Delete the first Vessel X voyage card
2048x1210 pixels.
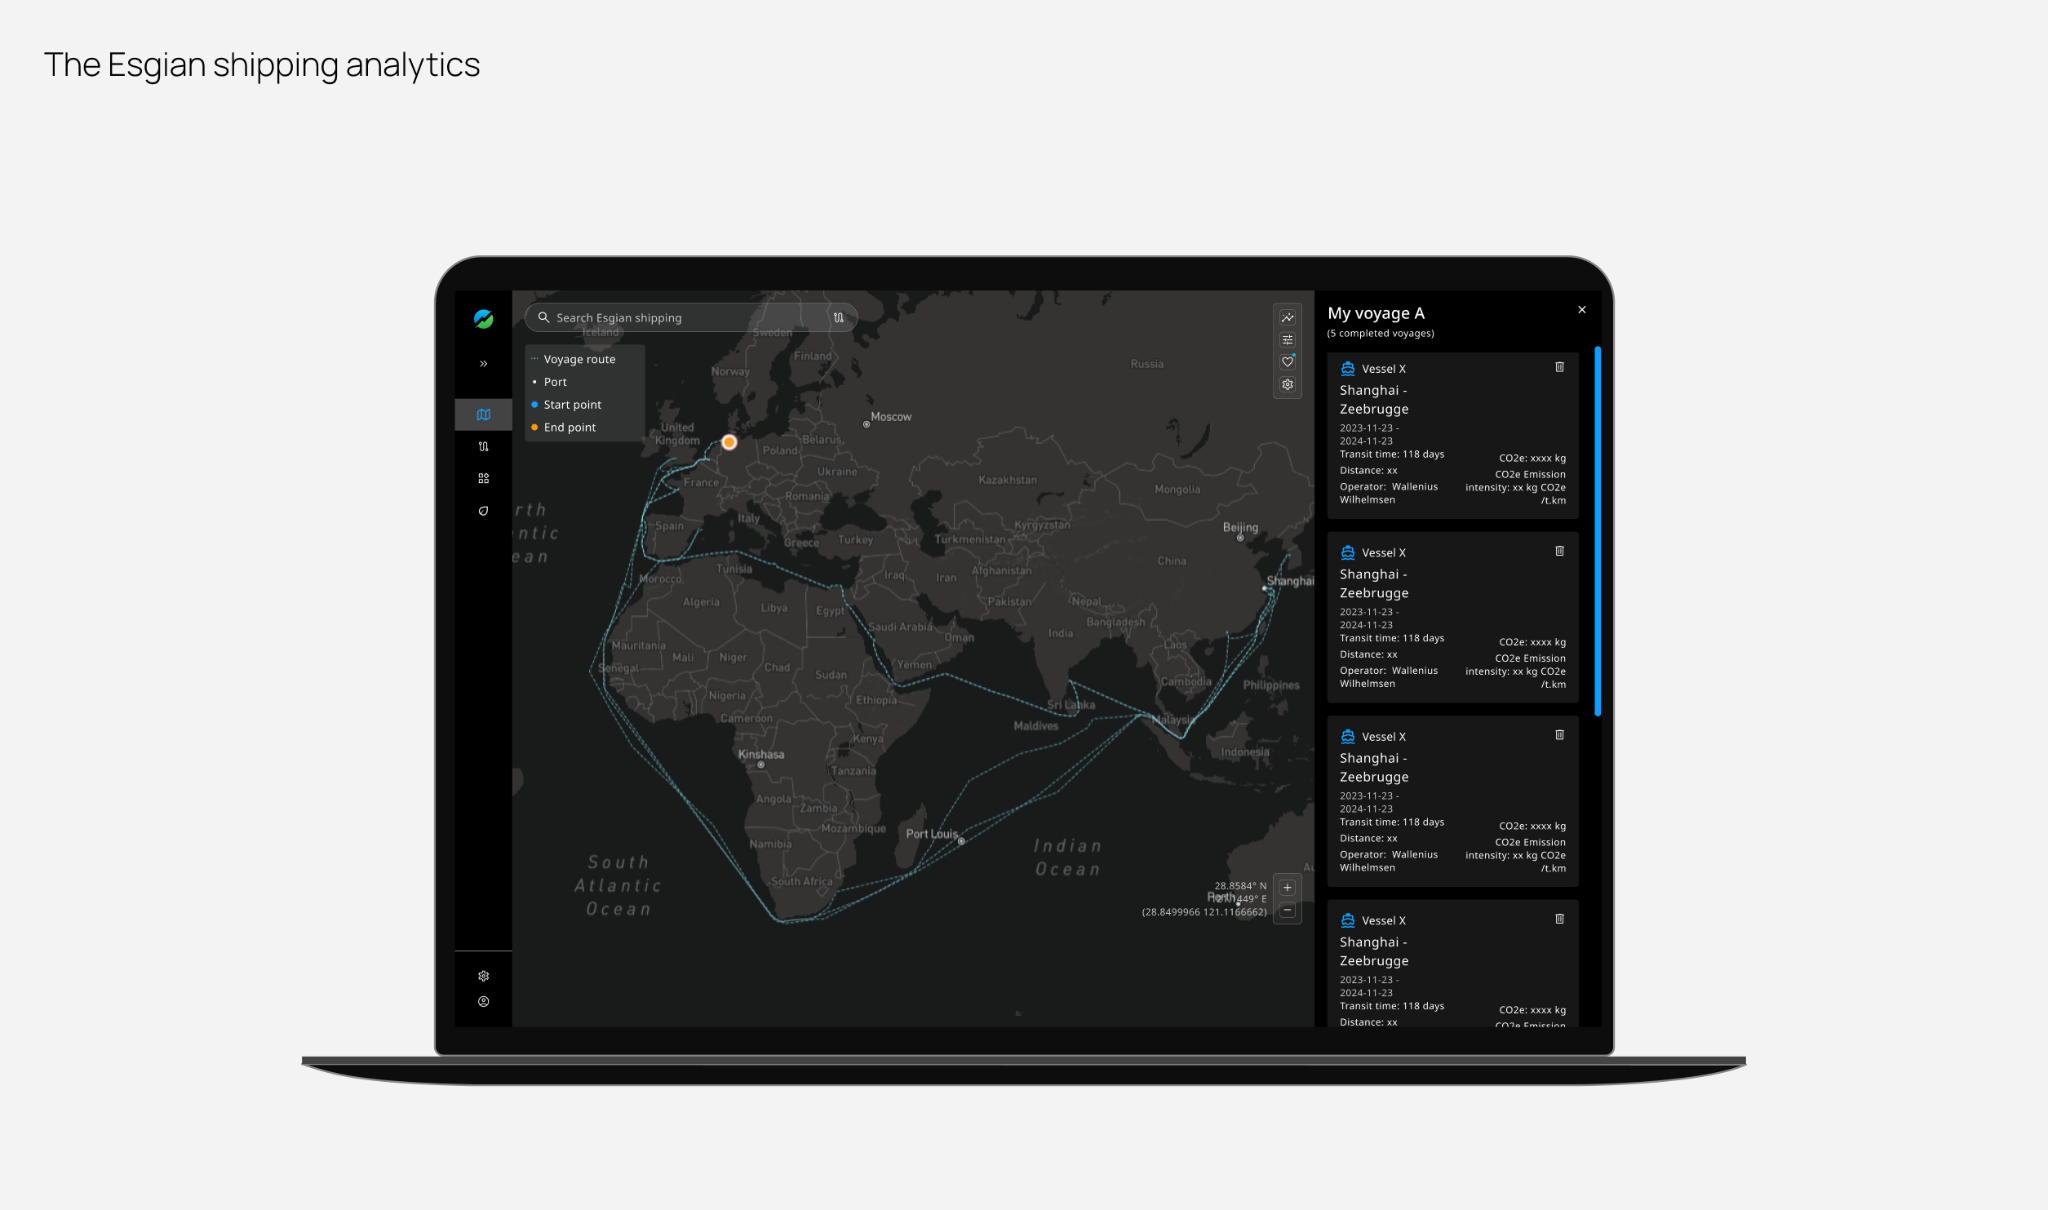(x=1559, y=367)
